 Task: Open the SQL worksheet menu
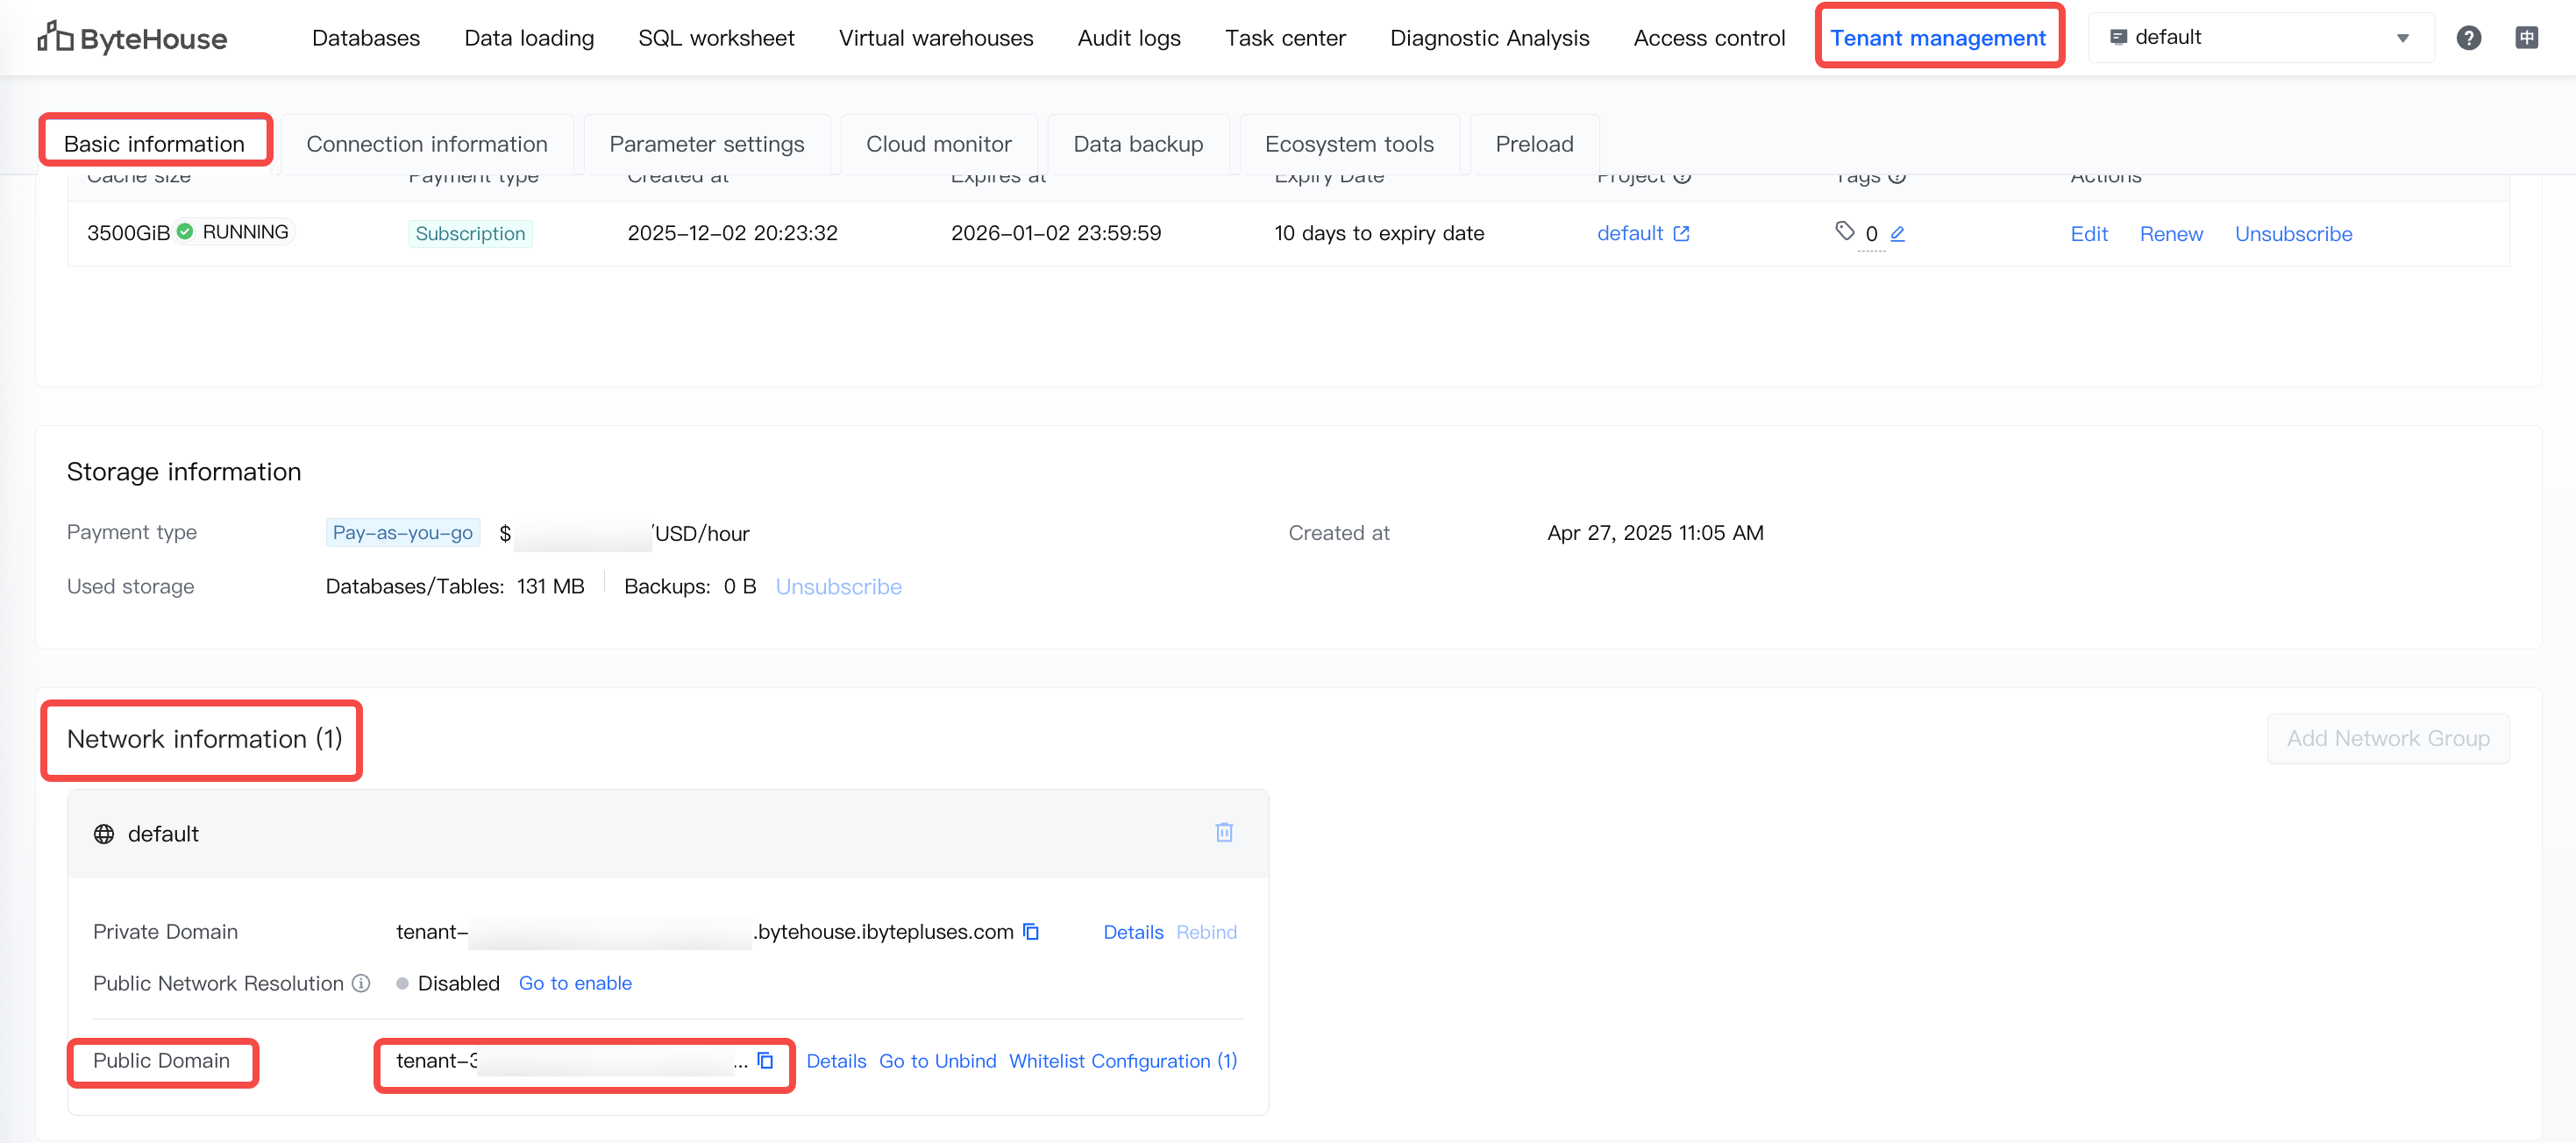point(716,38)
